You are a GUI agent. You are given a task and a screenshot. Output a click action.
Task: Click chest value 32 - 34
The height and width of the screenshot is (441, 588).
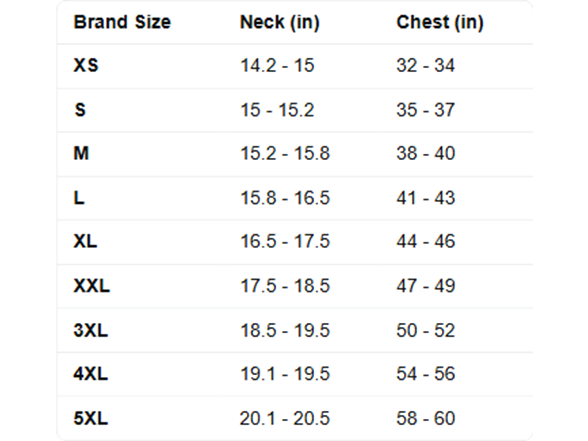(x=426, y=66)
